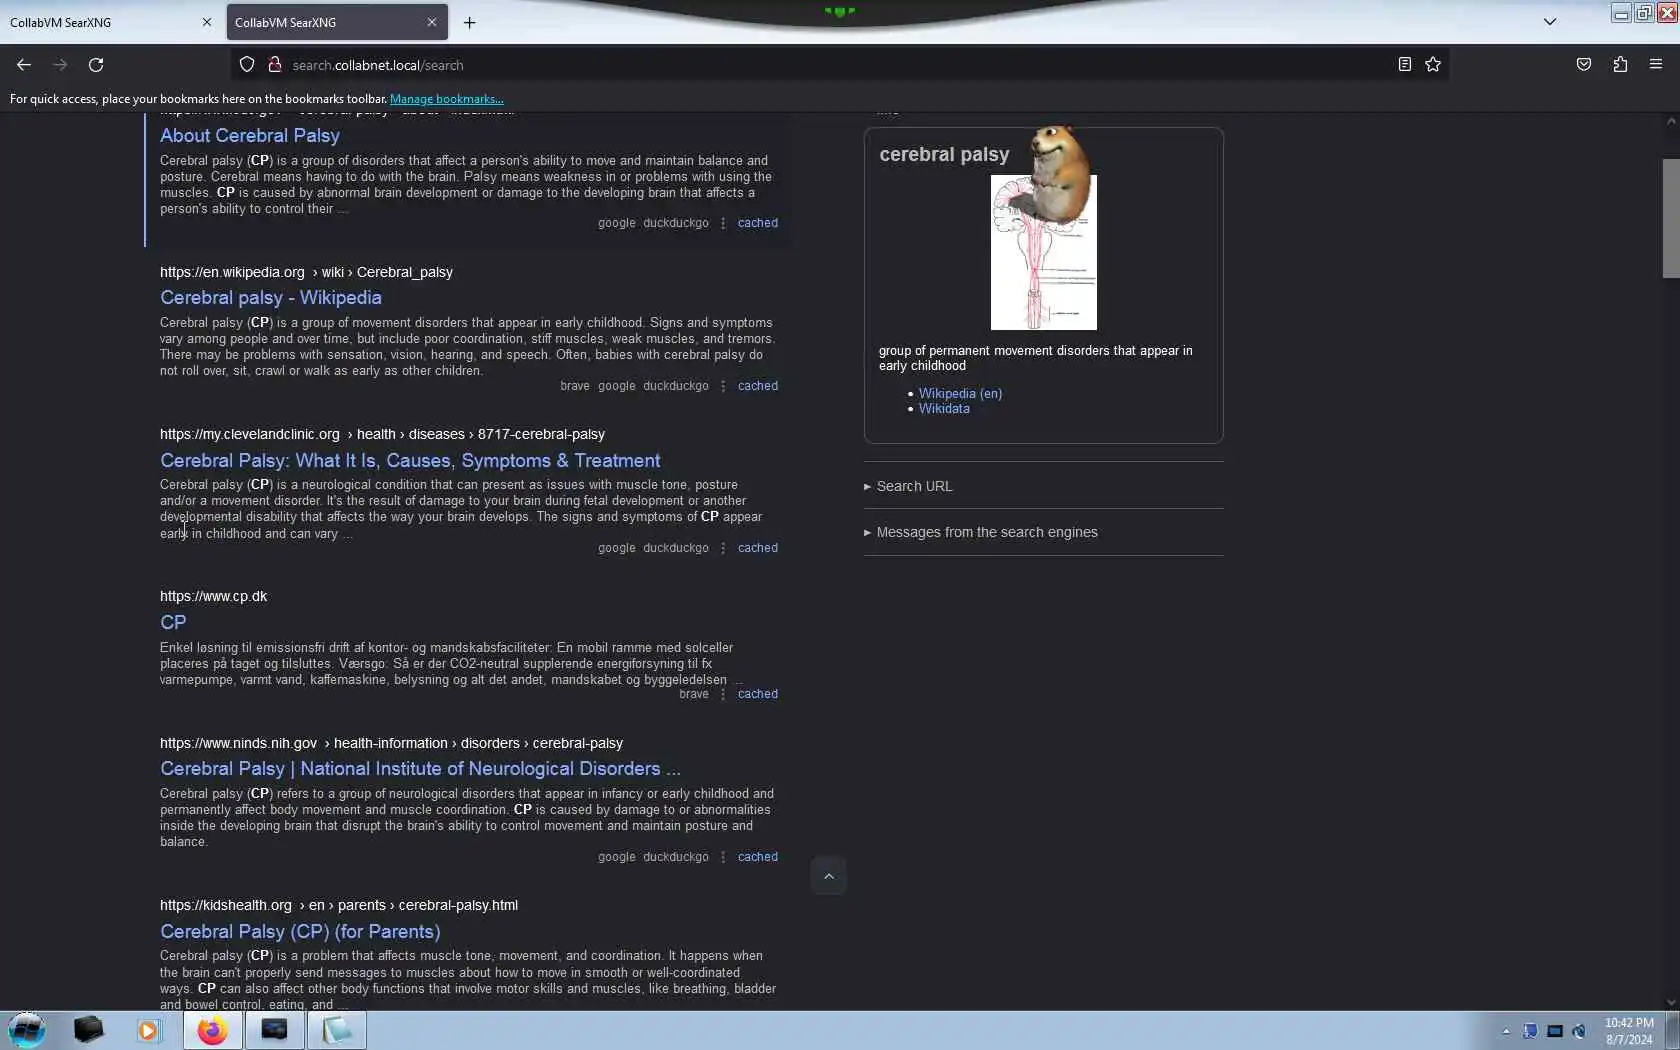The image size is (1680, 1050).
Task: Open more options dots on cp.dk result
Action: click(723, 694)
